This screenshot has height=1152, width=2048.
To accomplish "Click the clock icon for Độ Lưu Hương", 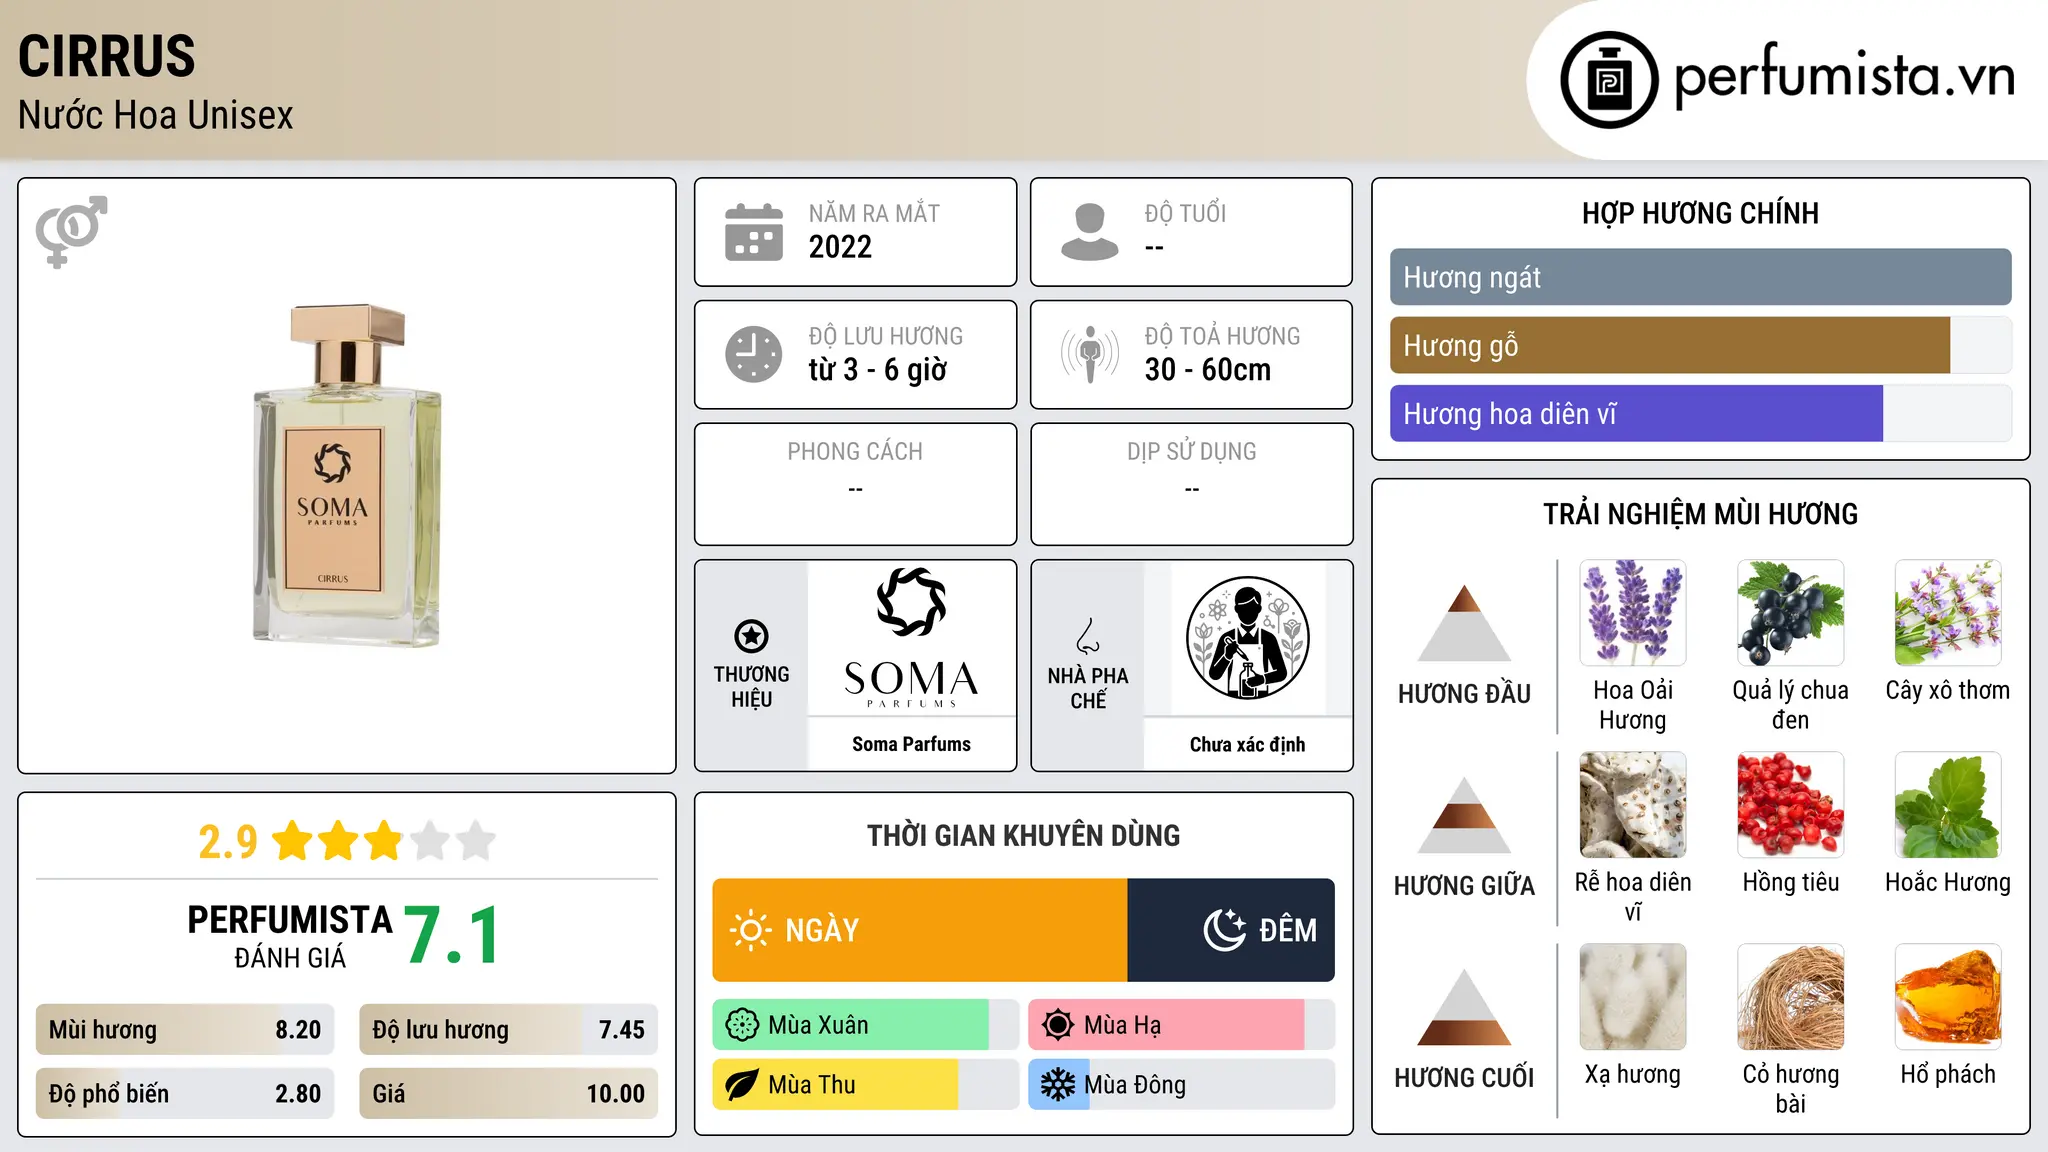I will [x=754, y=354].
